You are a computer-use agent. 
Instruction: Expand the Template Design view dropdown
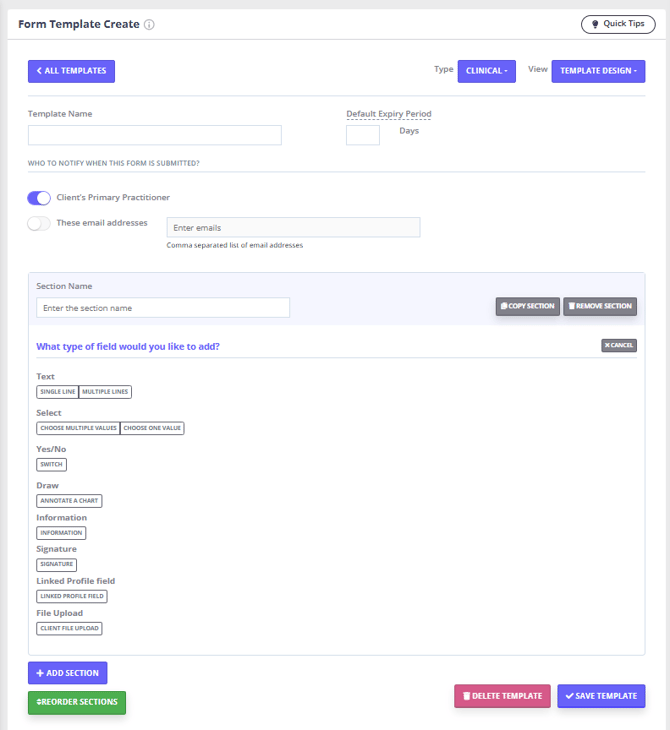[x=598, y=71]
